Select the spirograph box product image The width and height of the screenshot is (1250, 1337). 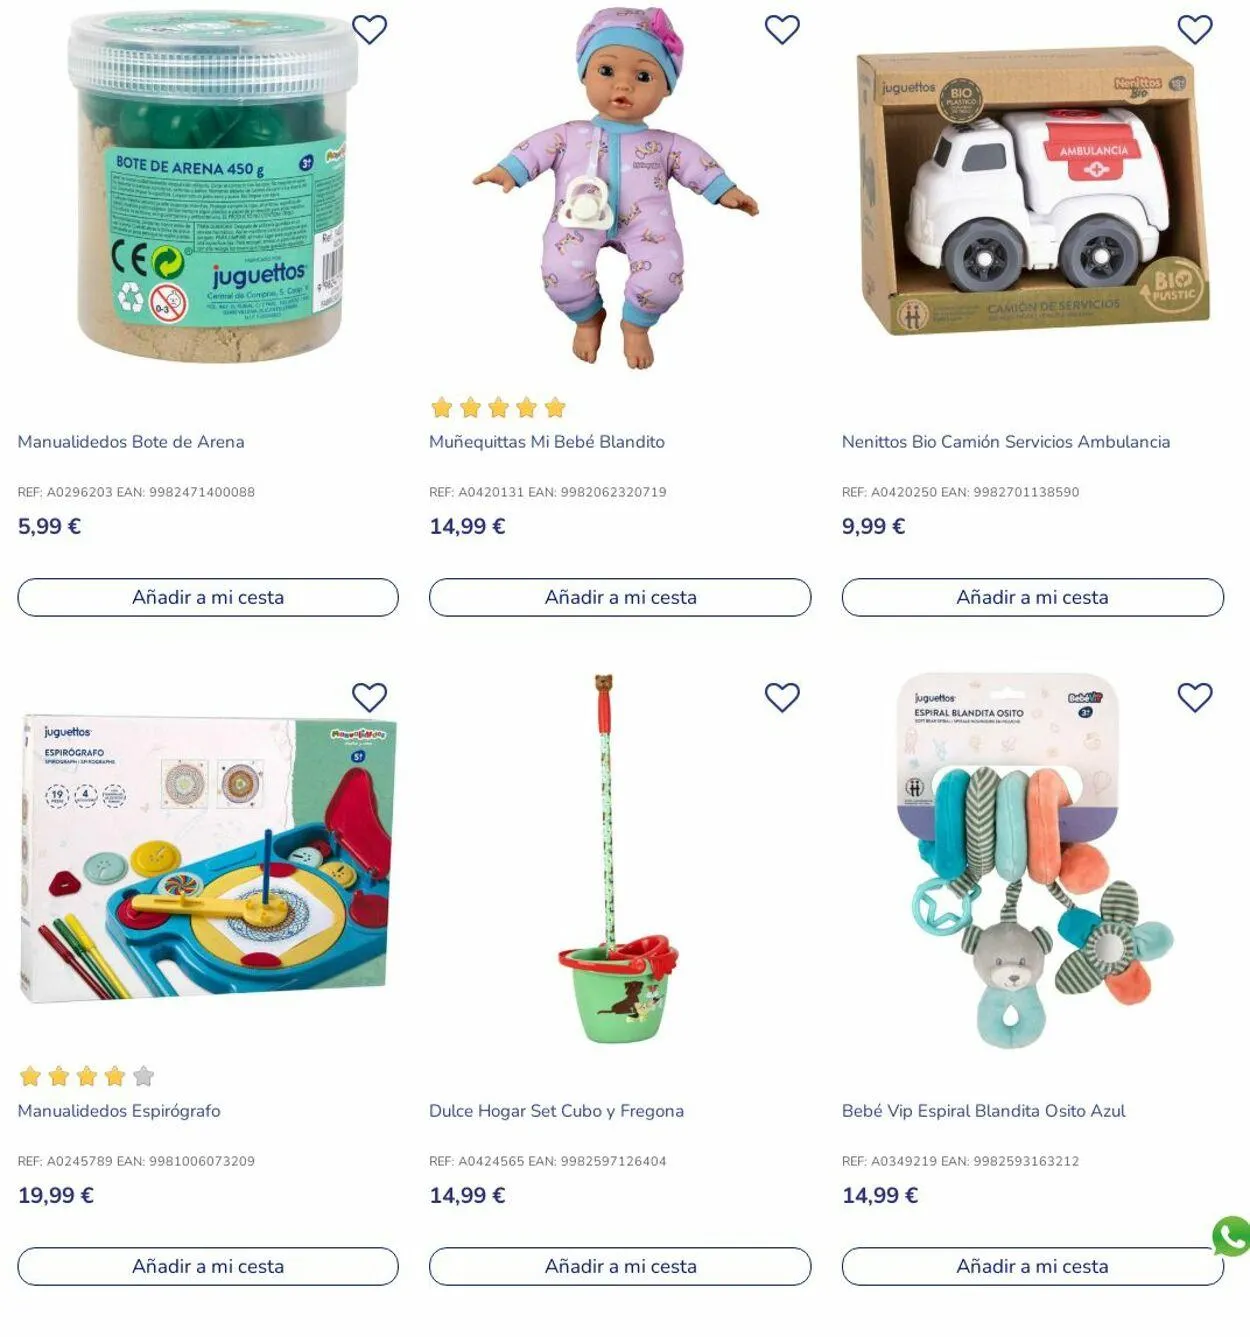click(208, 858)
